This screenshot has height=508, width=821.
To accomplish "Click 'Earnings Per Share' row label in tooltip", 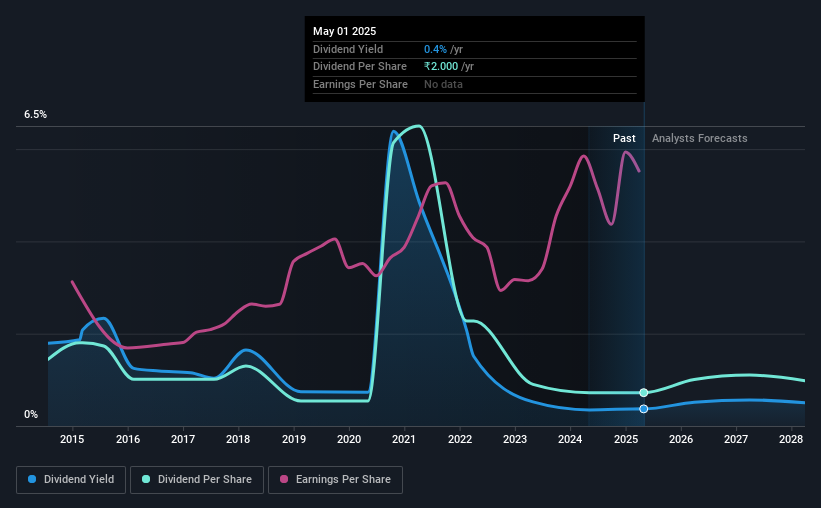I will [x=360, y=84].
